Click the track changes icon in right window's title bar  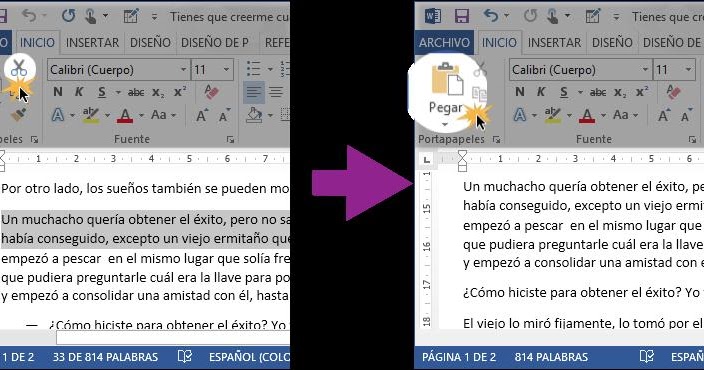point(593,17)
